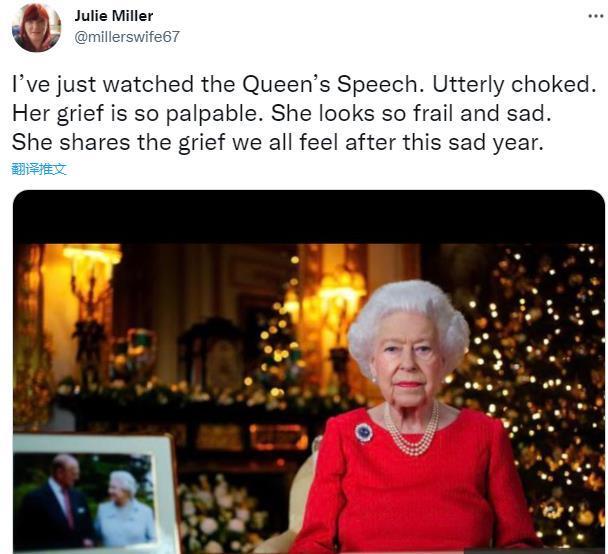Open the @millerswife67 handle link
This screenshot has height=554, width=608.
127,36
